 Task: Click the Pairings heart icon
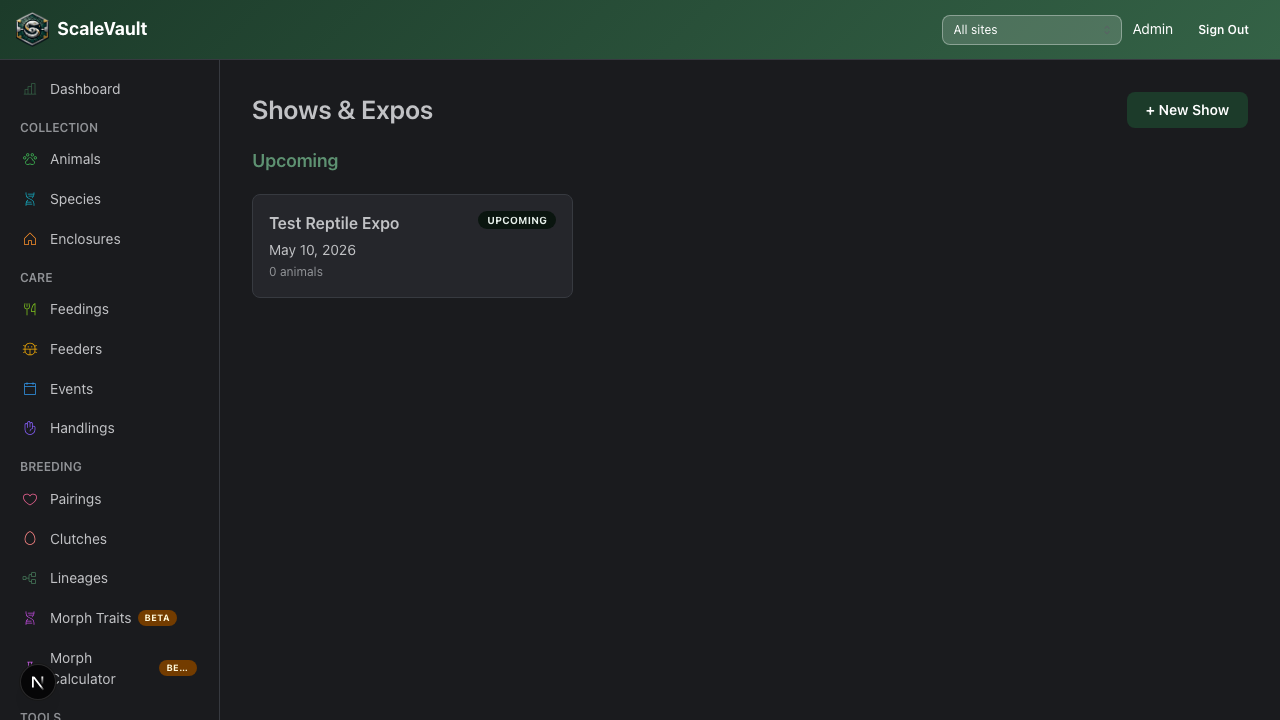coord(30,499)
